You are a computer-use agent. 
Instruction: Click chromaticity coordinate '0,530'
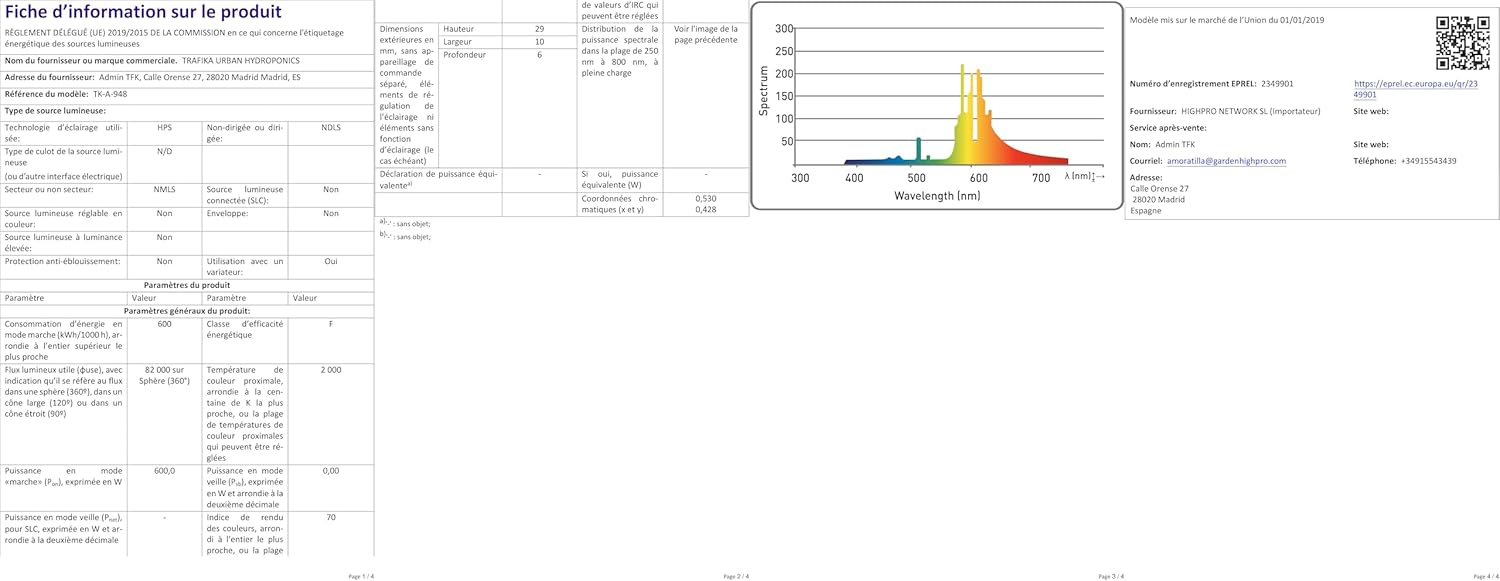pos(706,198)
